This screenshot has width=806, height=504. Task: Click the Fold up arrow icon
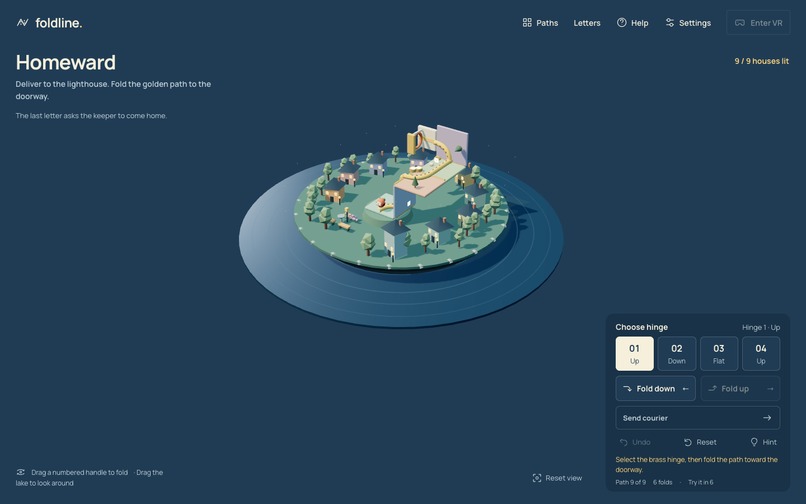712,388
